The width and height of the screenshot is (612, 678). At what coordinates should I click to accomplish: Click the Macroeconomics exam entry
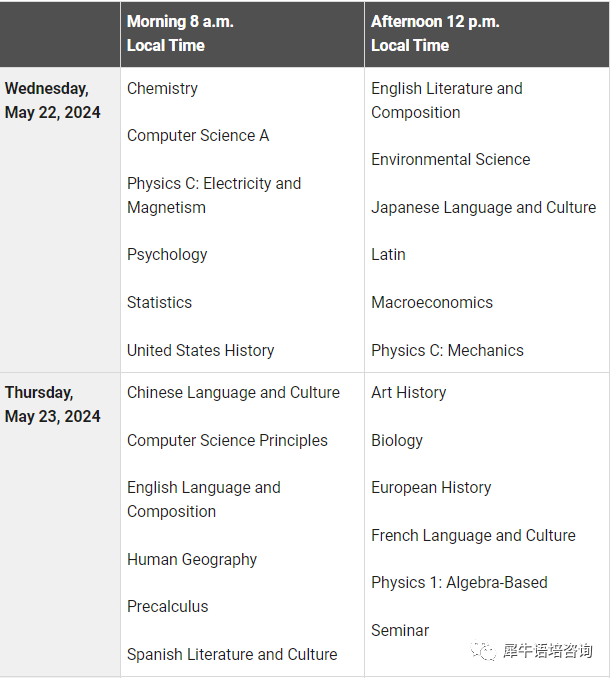432,302
